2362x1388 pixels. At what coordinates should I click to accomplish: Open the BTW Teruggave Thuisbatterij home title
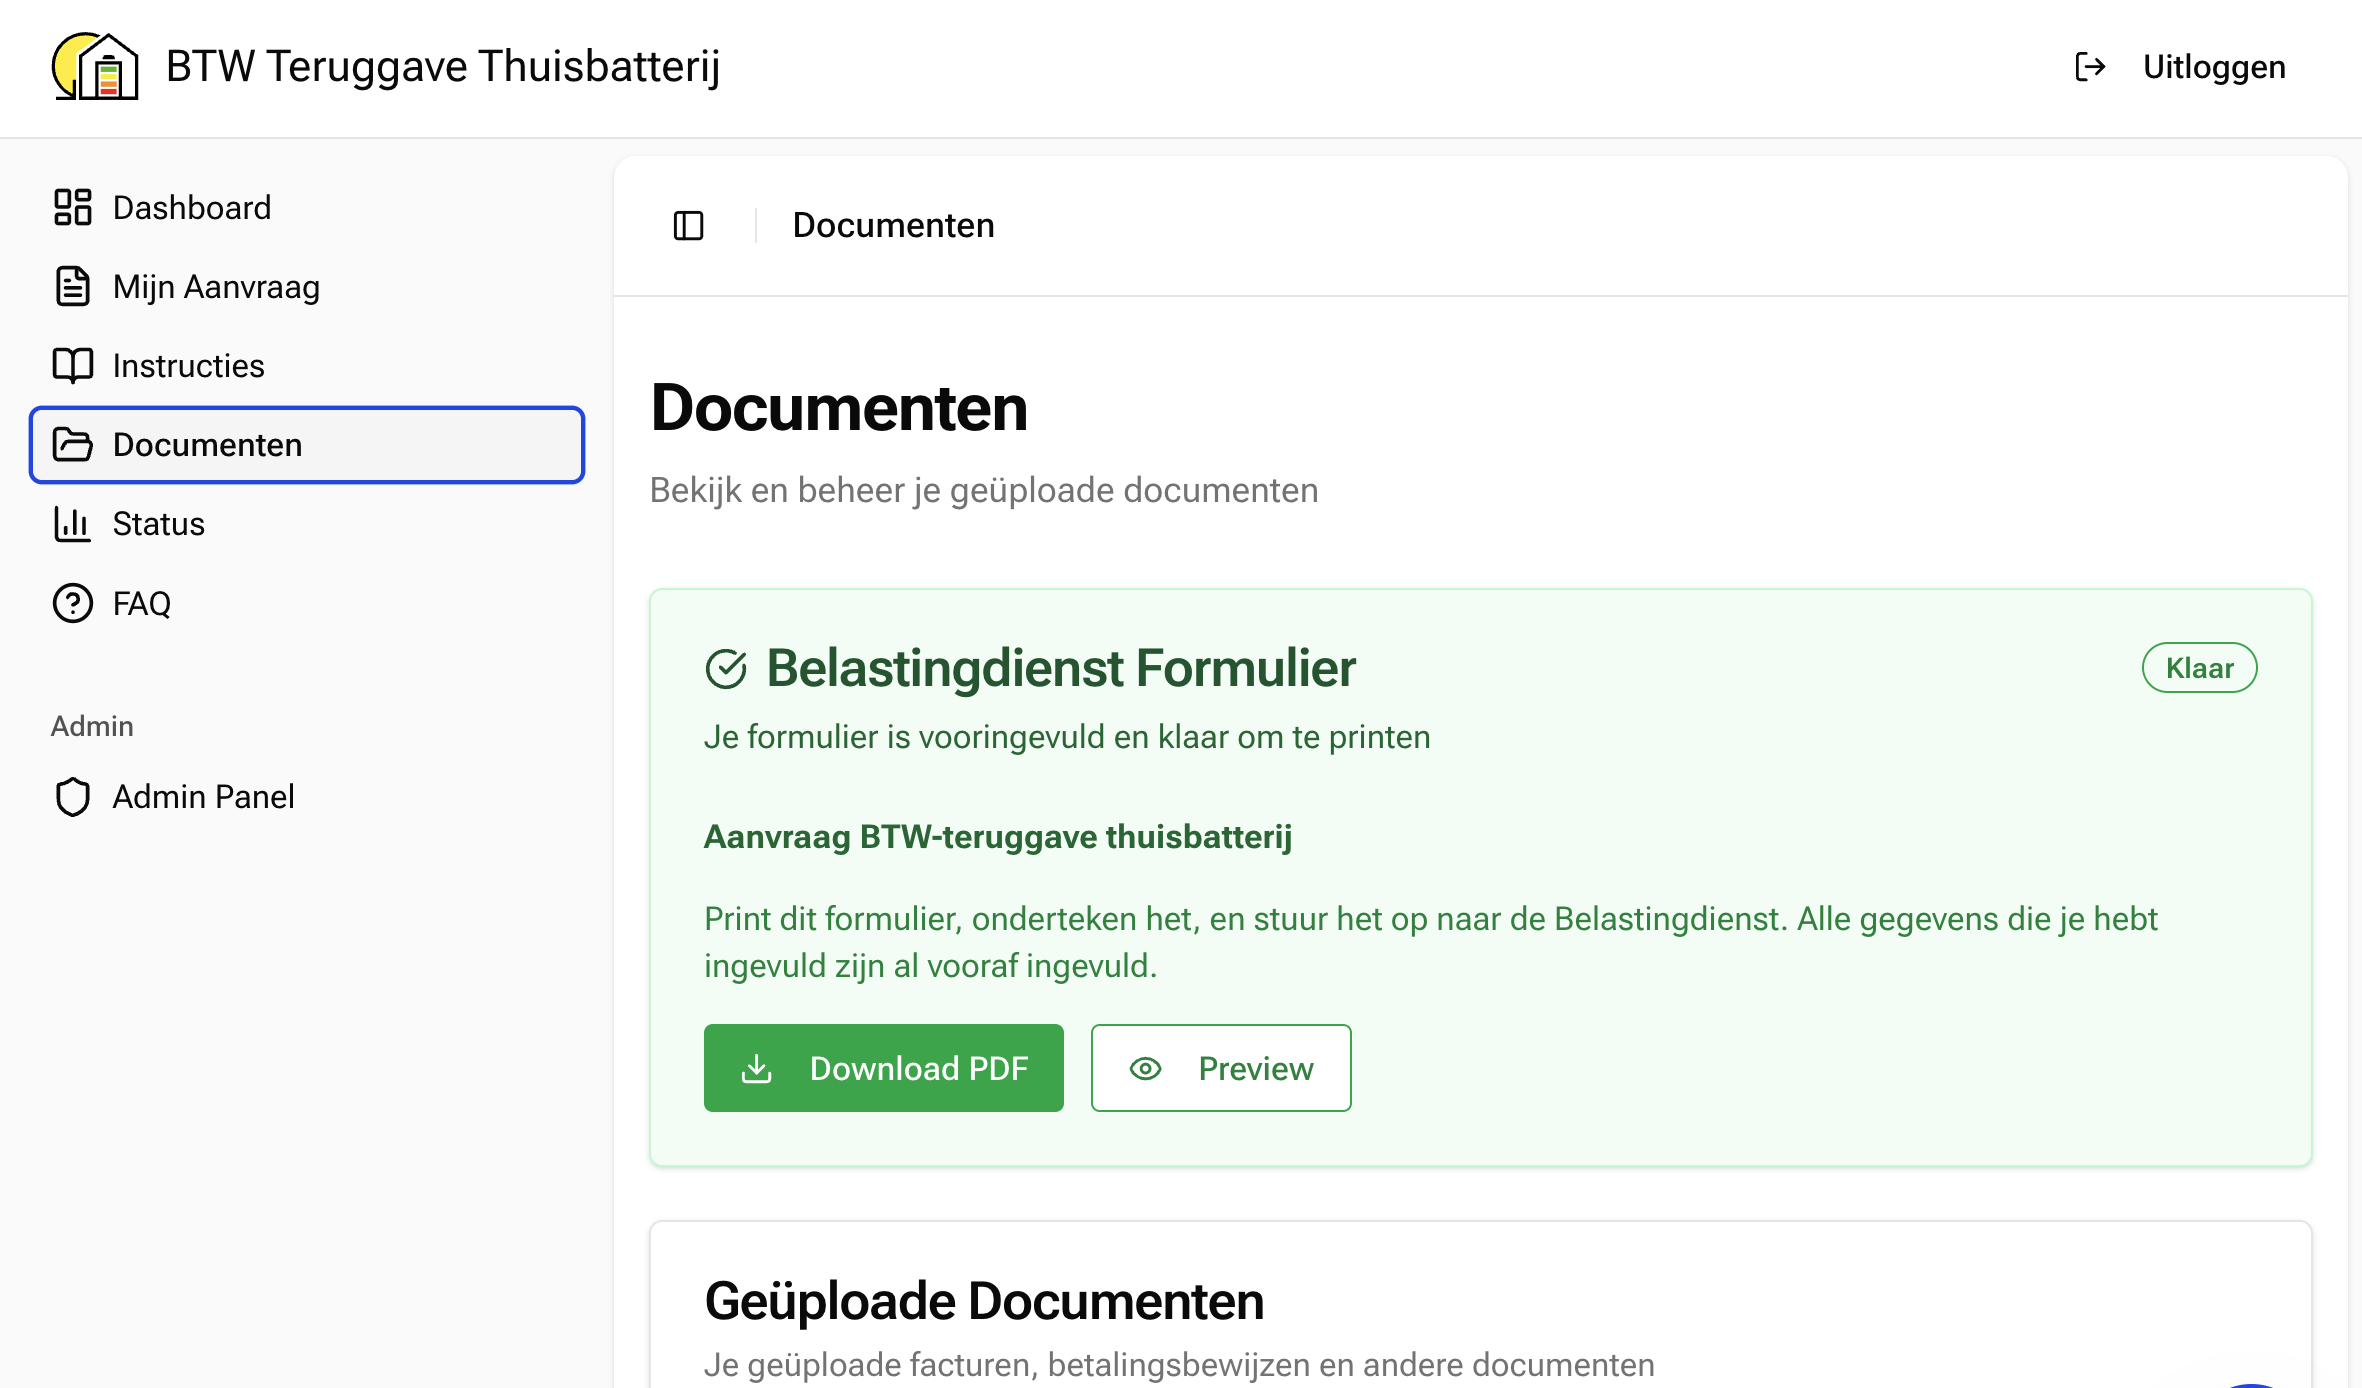click(443, 67)
